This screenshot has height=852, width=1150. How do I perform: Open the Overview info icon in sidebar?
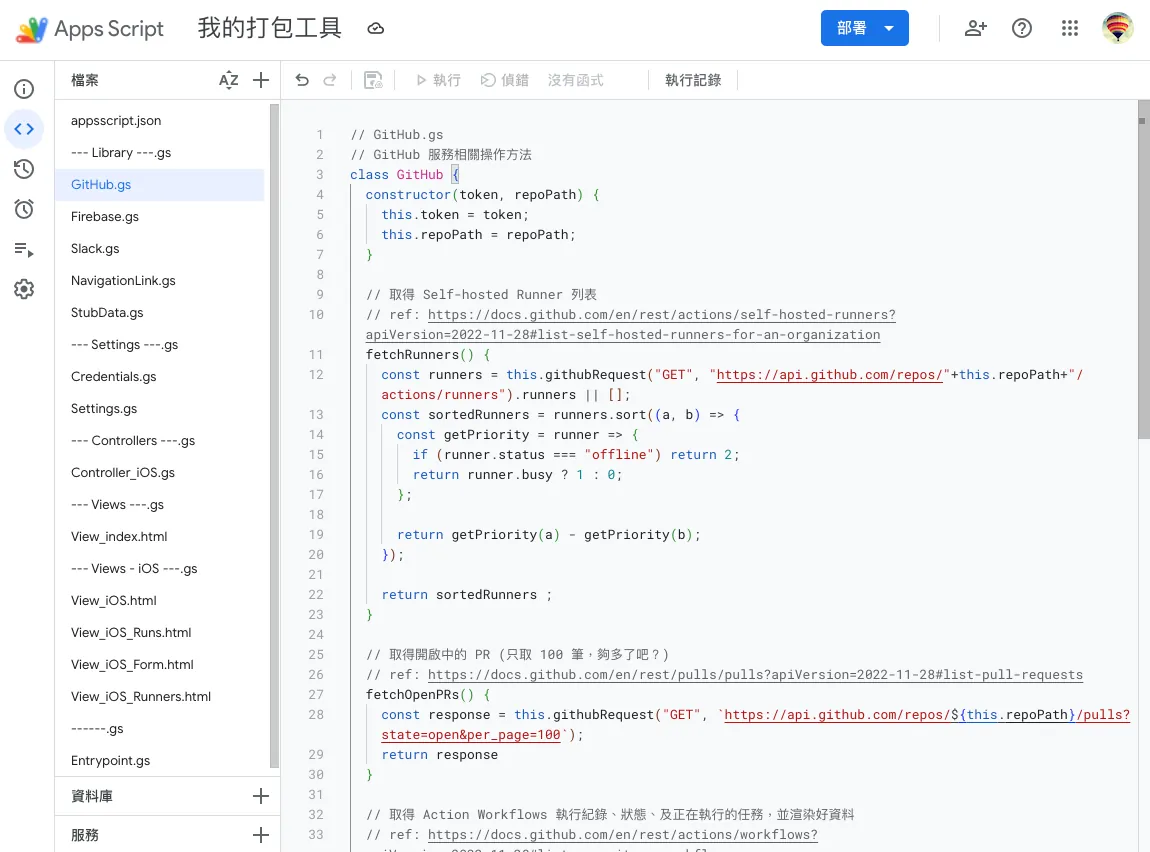point(24,89)
